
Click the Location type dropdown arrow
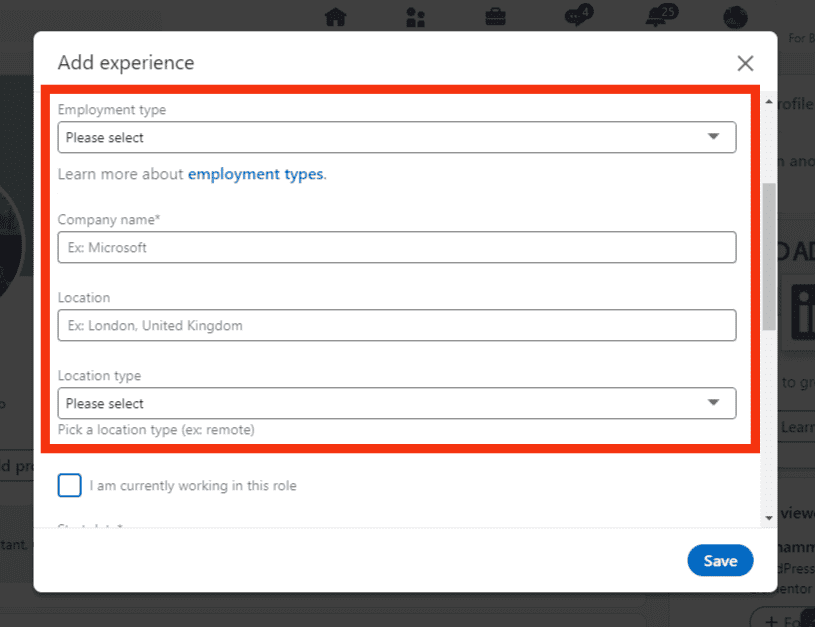click(713, 402)
